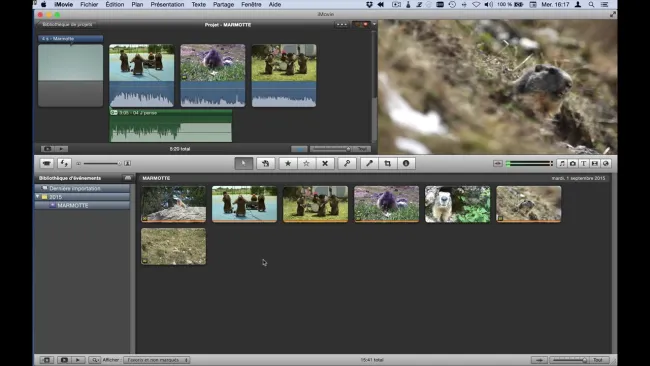
Task: Toggle the blue snap button in project pane
Action: tap(299, 149)
